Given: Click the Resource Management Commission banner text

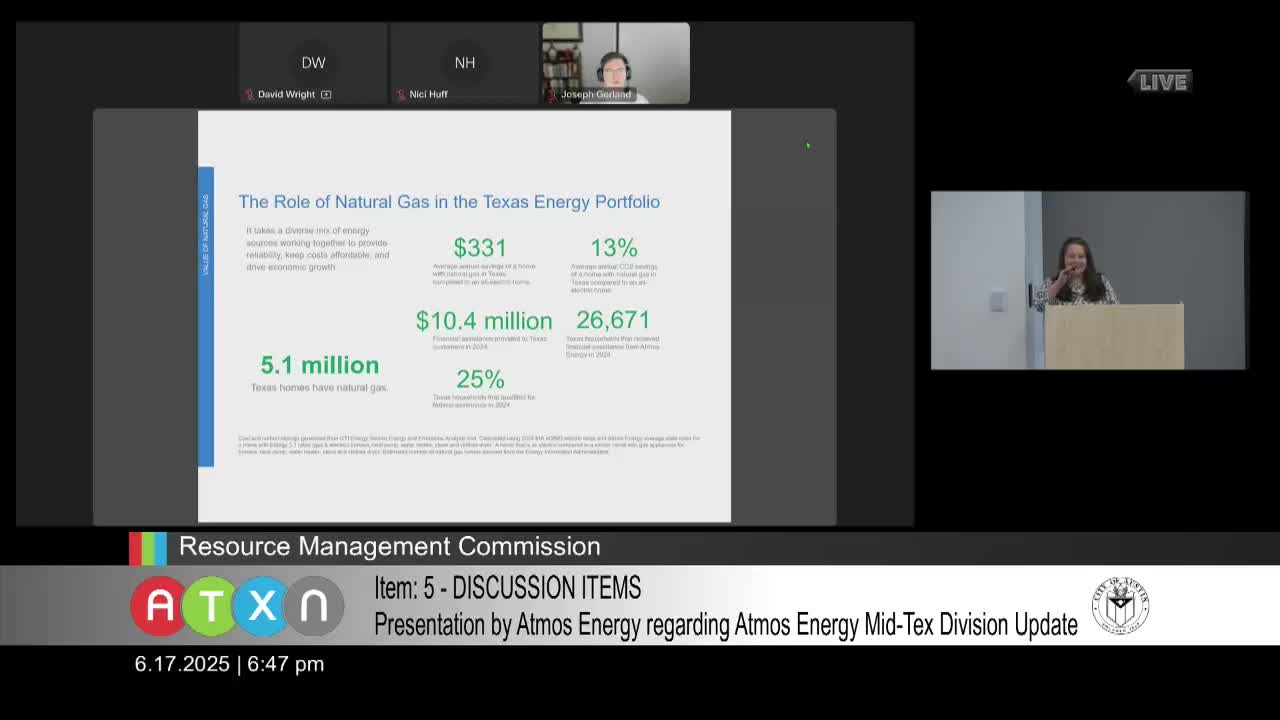Looking at the screenshot, I should 390,547.
